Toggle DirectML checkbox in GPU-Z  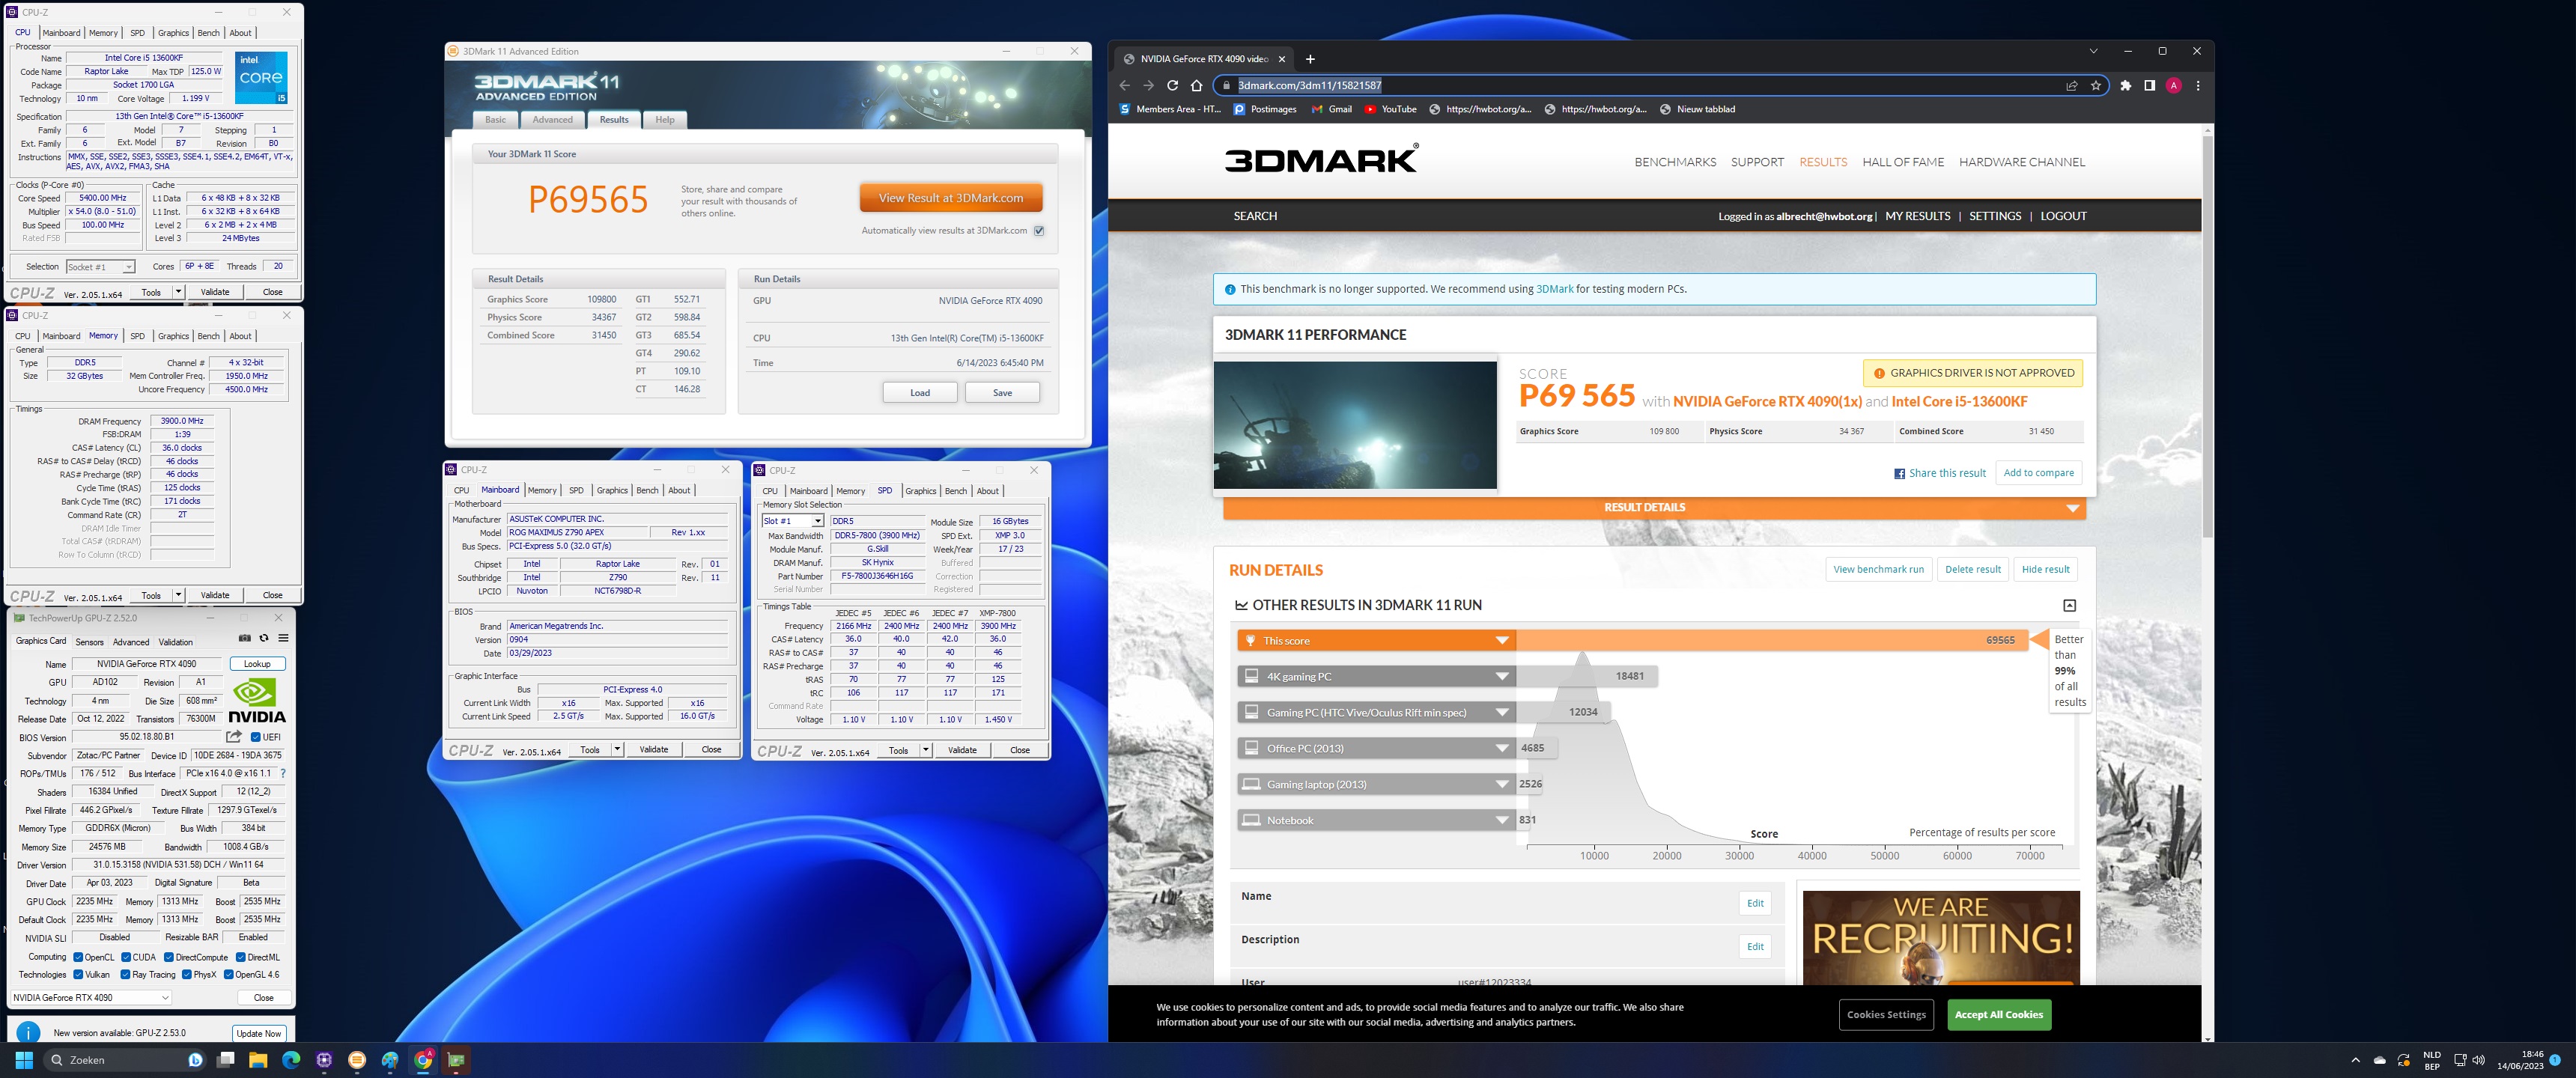click(240, 957)
